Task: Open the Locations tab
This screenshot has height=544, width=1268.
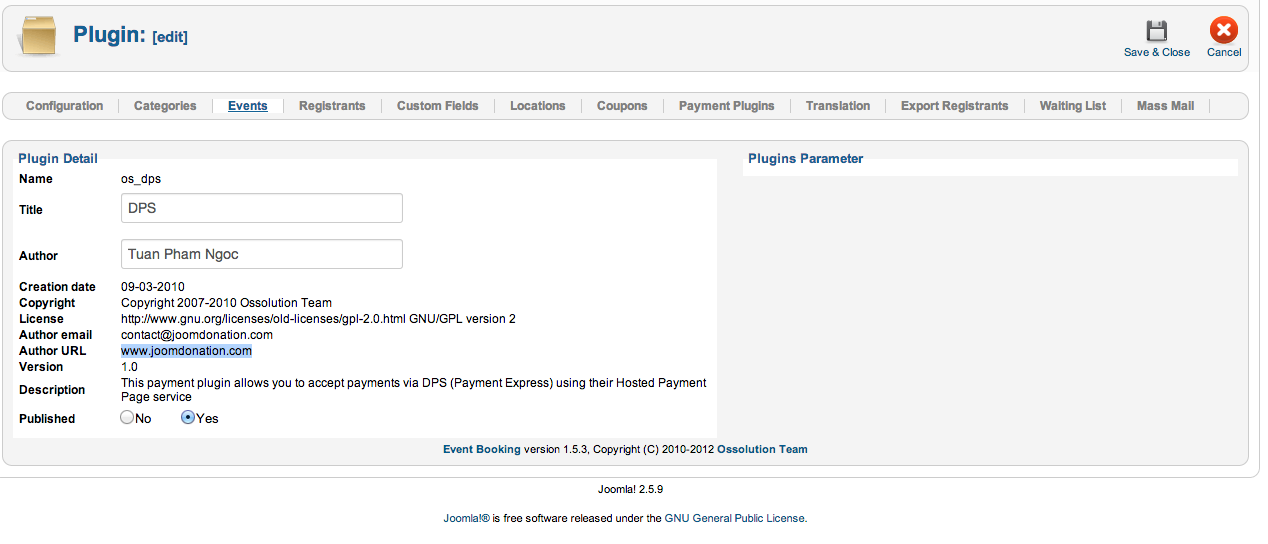Action: 537,106
